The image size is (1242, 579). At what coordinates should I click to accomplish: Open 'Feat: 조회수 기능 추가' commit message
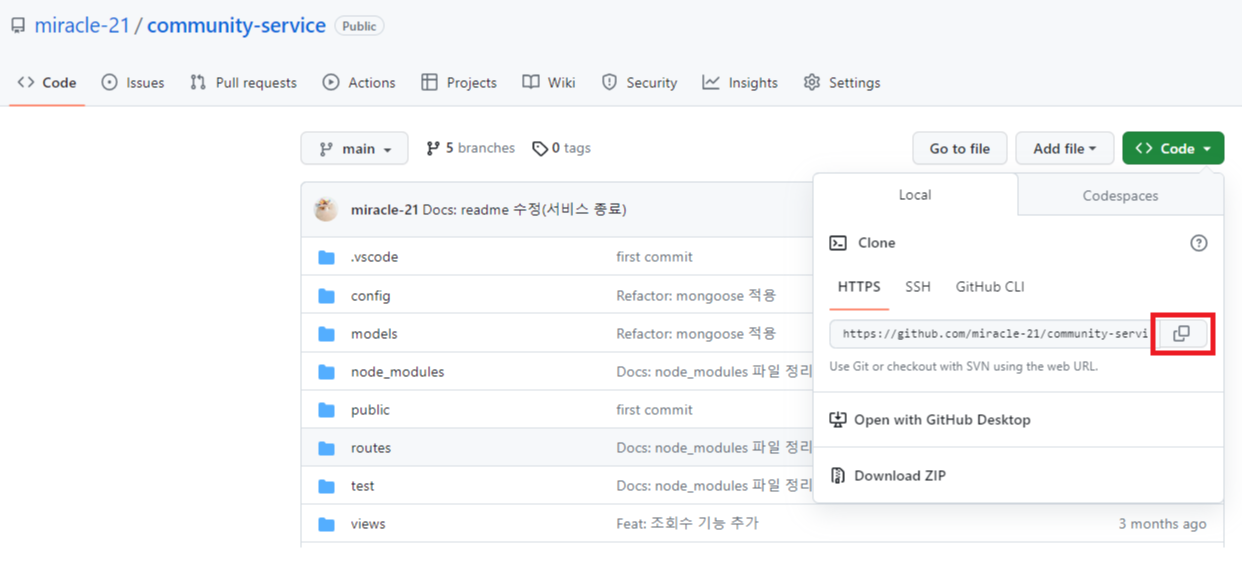(687, 523)
